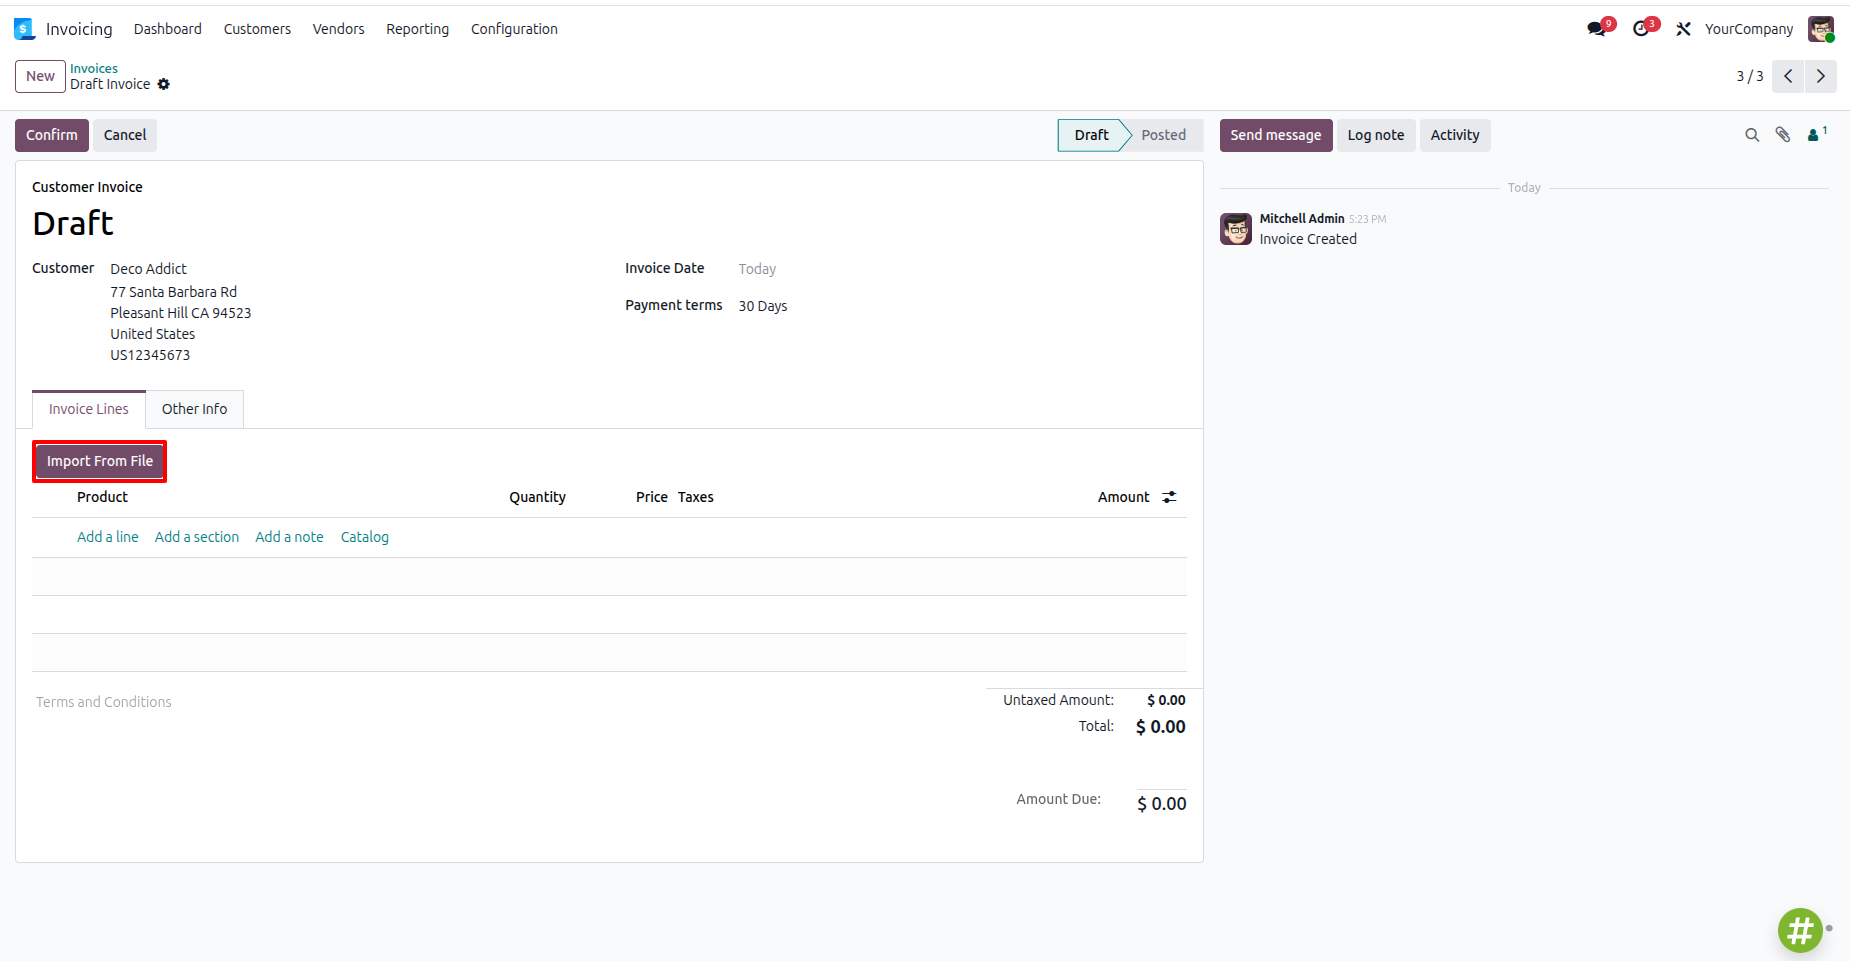Viewport: 1850px width, 961px height.
Task: Open the activities clock icon
Action: point(1641,29)
